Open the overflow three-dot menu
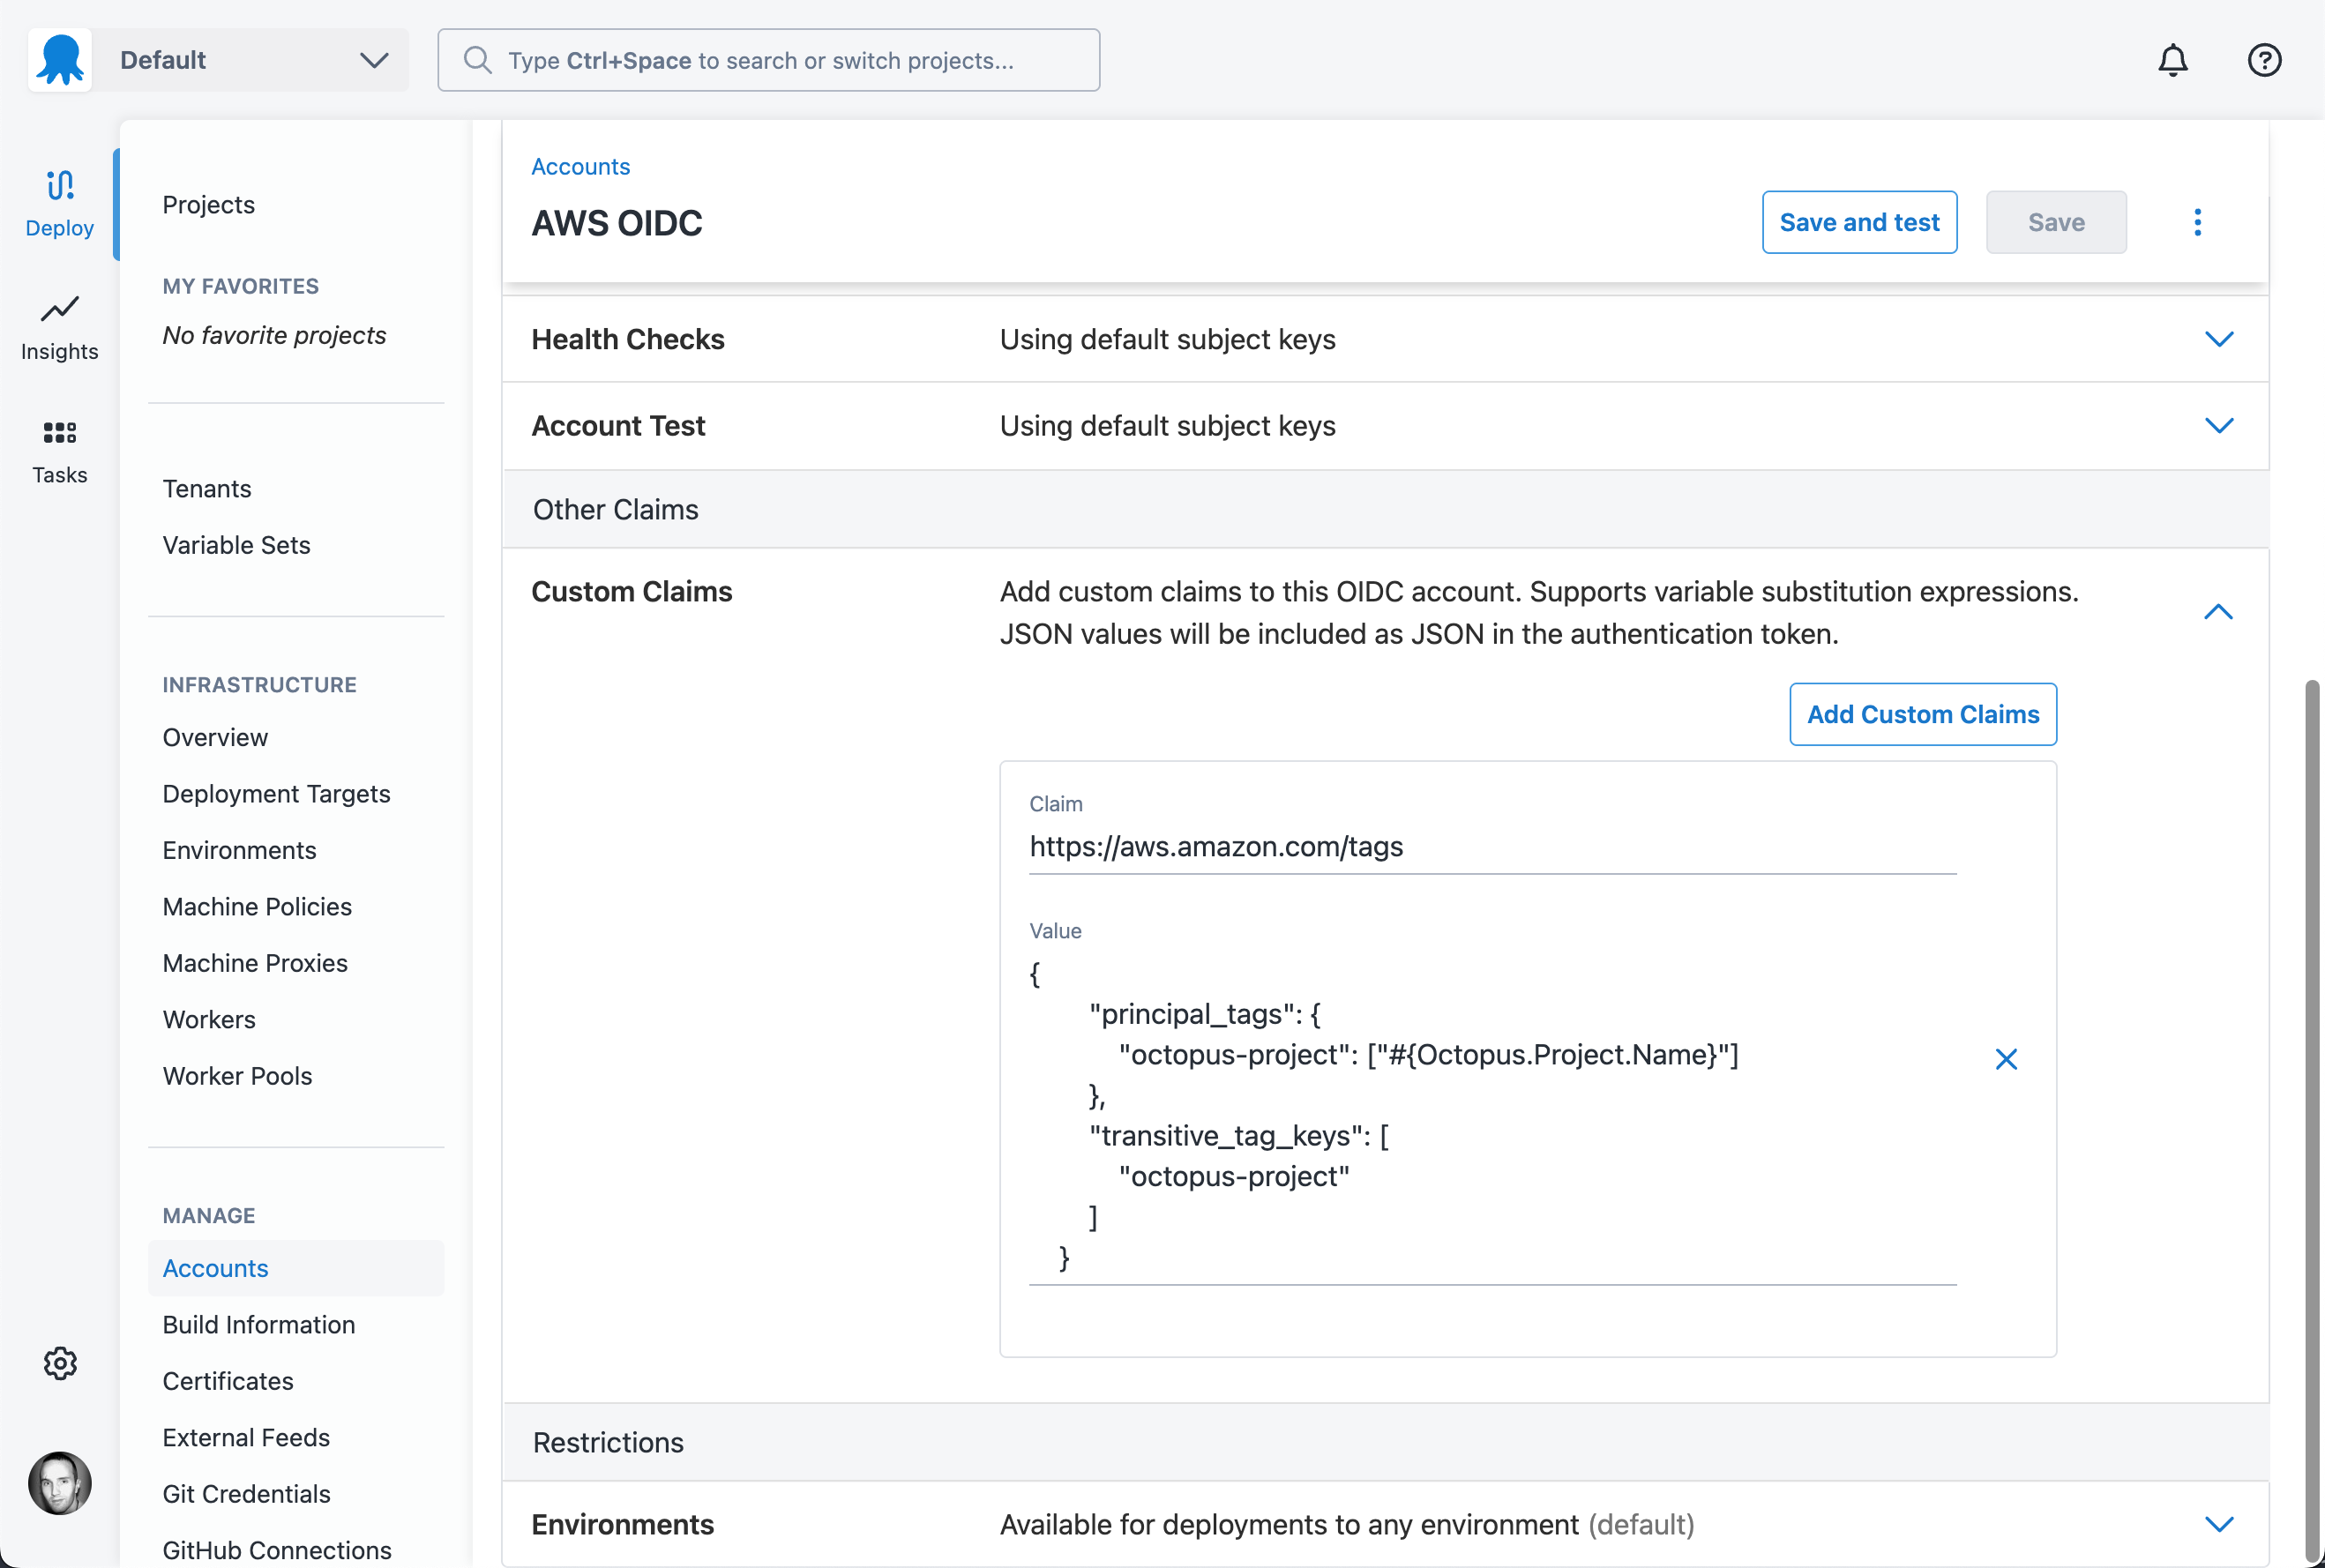 tap(2196, 222)
